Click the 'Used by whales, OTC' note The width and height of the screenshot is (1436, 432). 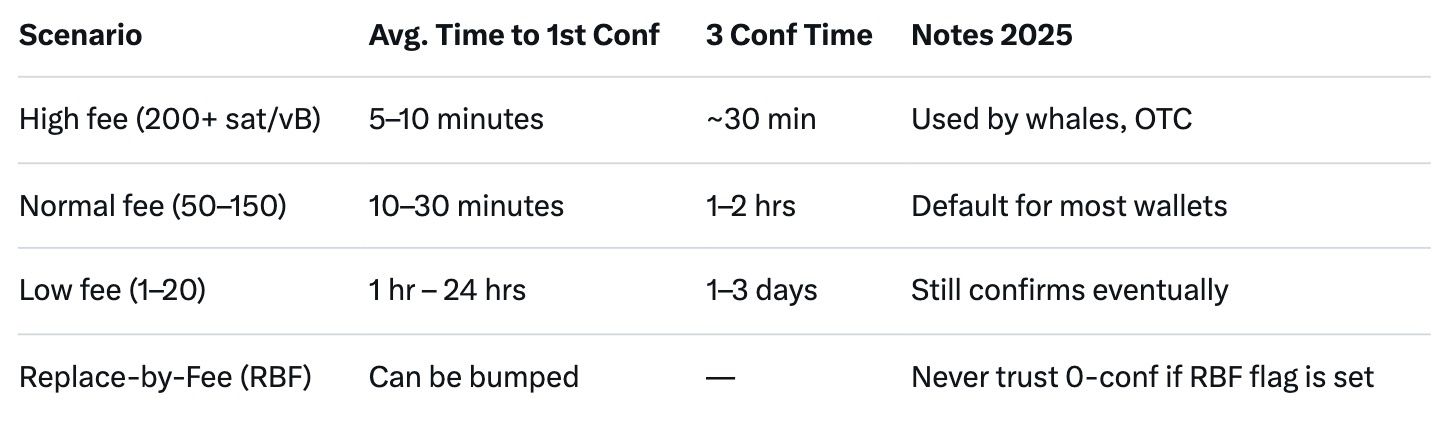[x=1051, y=120]
